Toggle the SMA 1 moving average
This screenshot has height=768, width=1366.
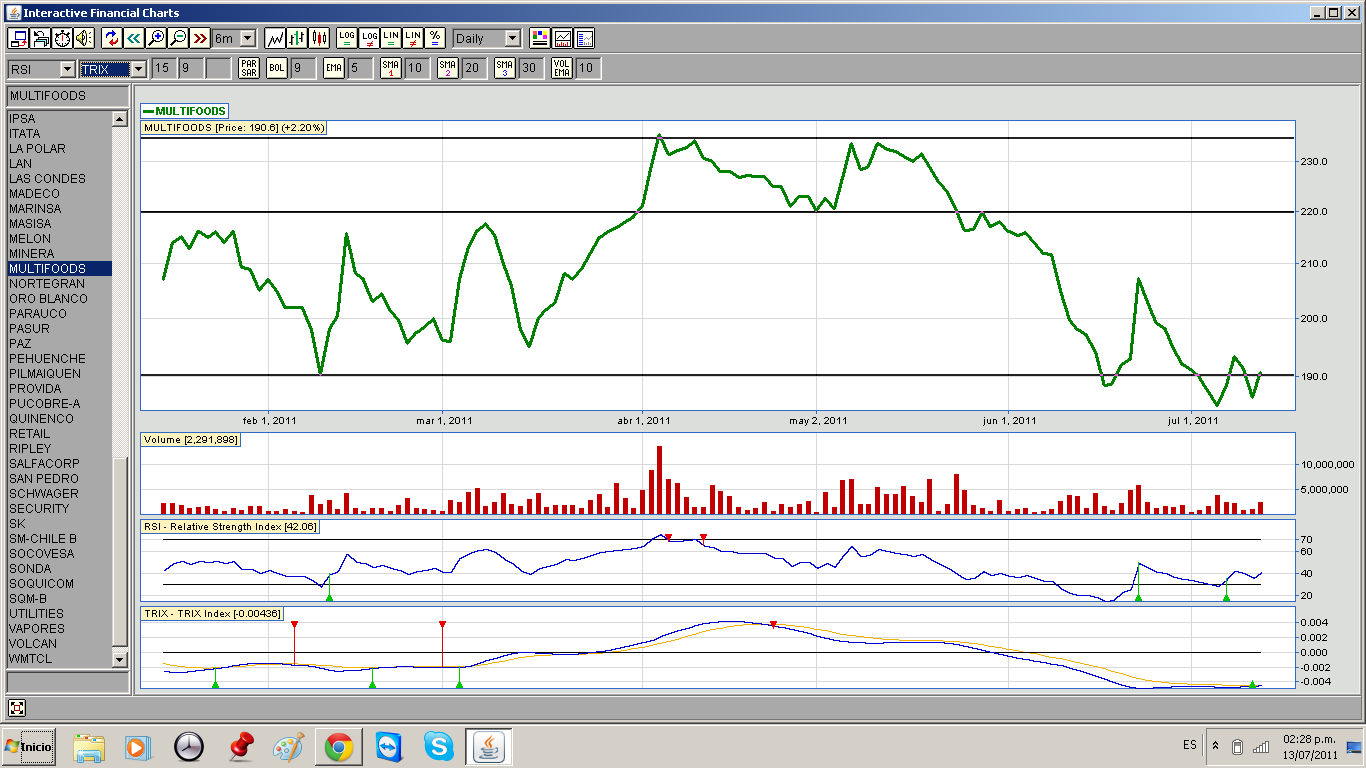click(391, 68)
